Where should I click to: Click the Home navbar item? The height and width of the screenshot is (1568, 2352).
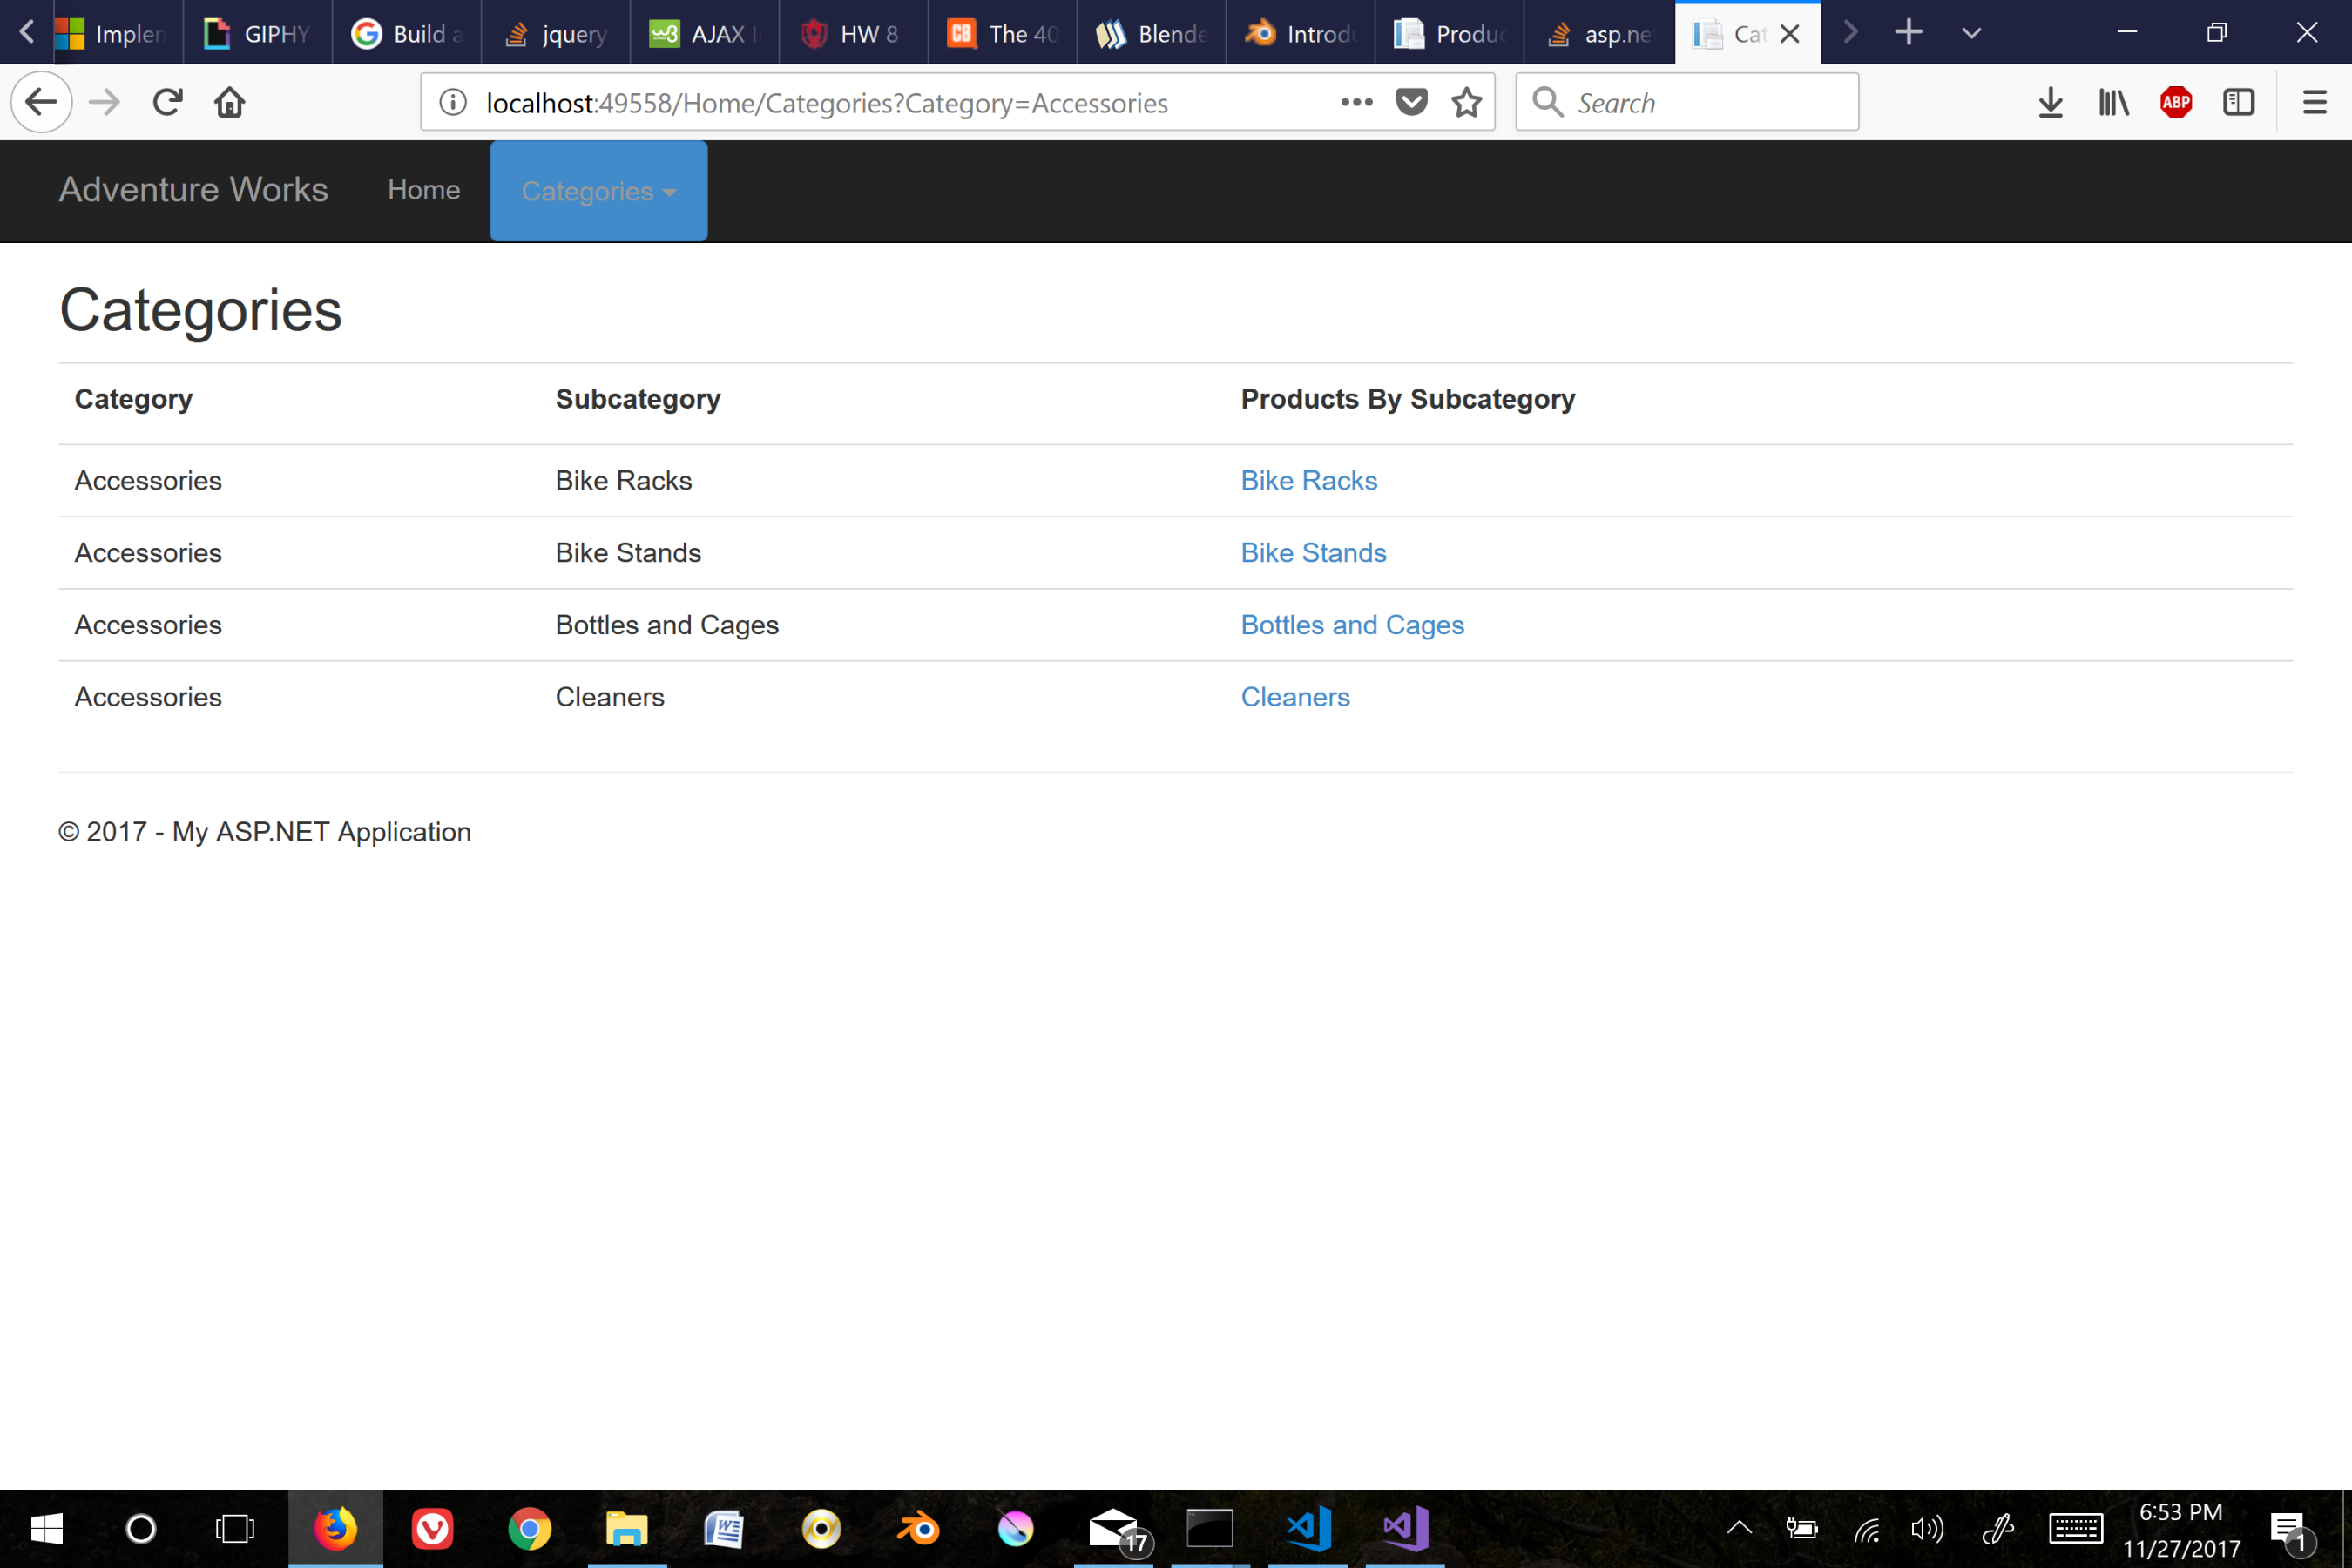click(424, 190)
